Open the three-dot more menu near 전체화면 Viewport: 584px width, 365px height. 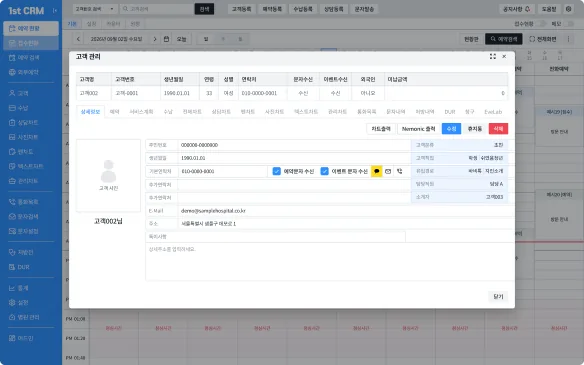click(x=568, y=39)
